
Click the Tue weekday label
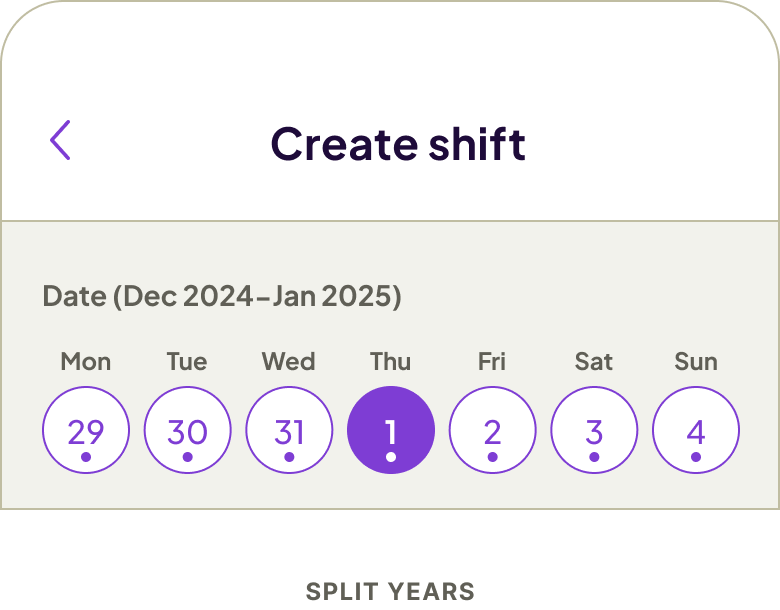(x=187, y=361)
